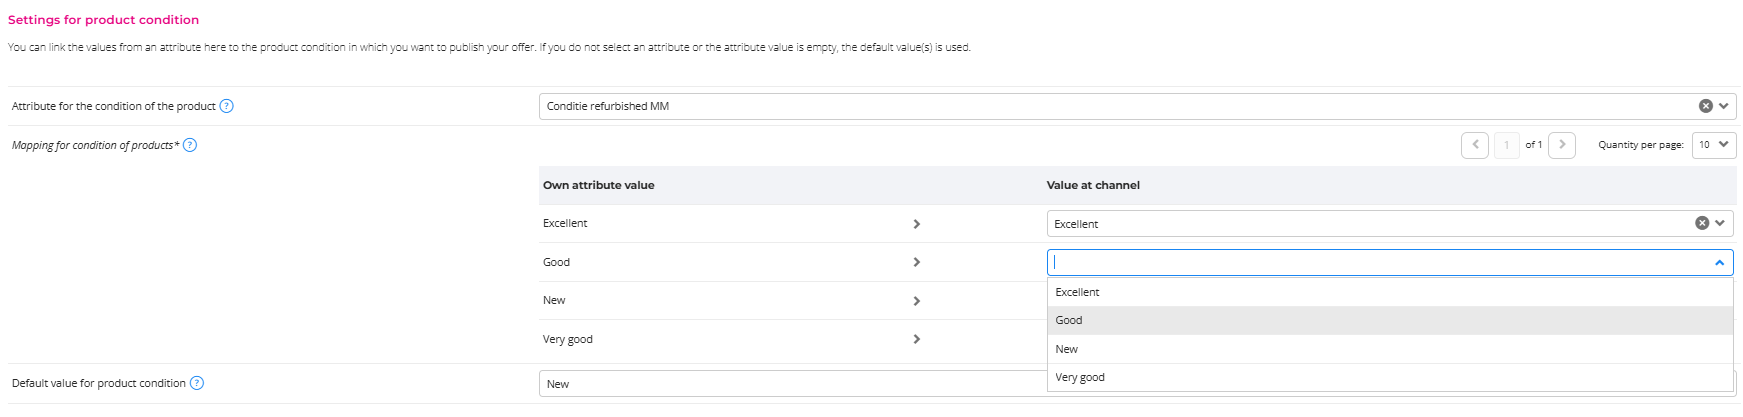Click arrow icon next to Good row

tap(916, 262)
